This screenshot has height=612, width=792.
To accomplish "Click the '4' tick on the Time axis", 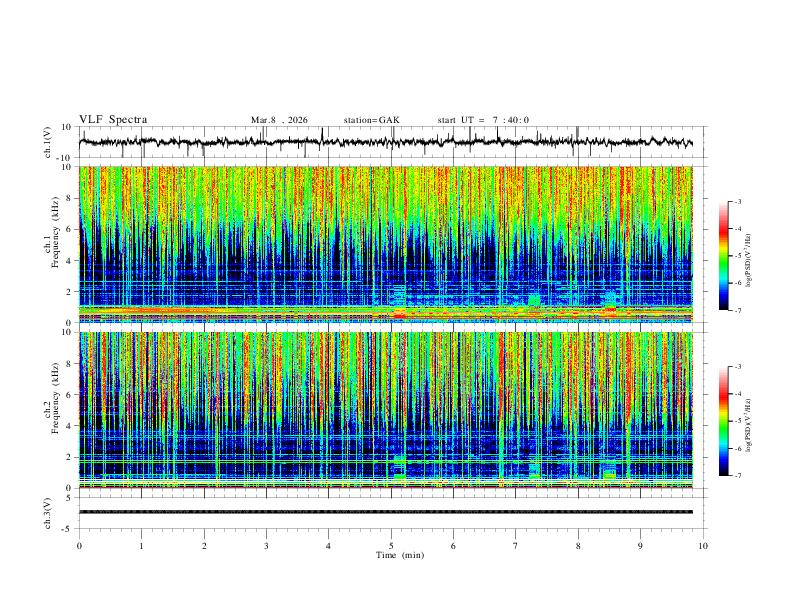I will coord(329,546).
